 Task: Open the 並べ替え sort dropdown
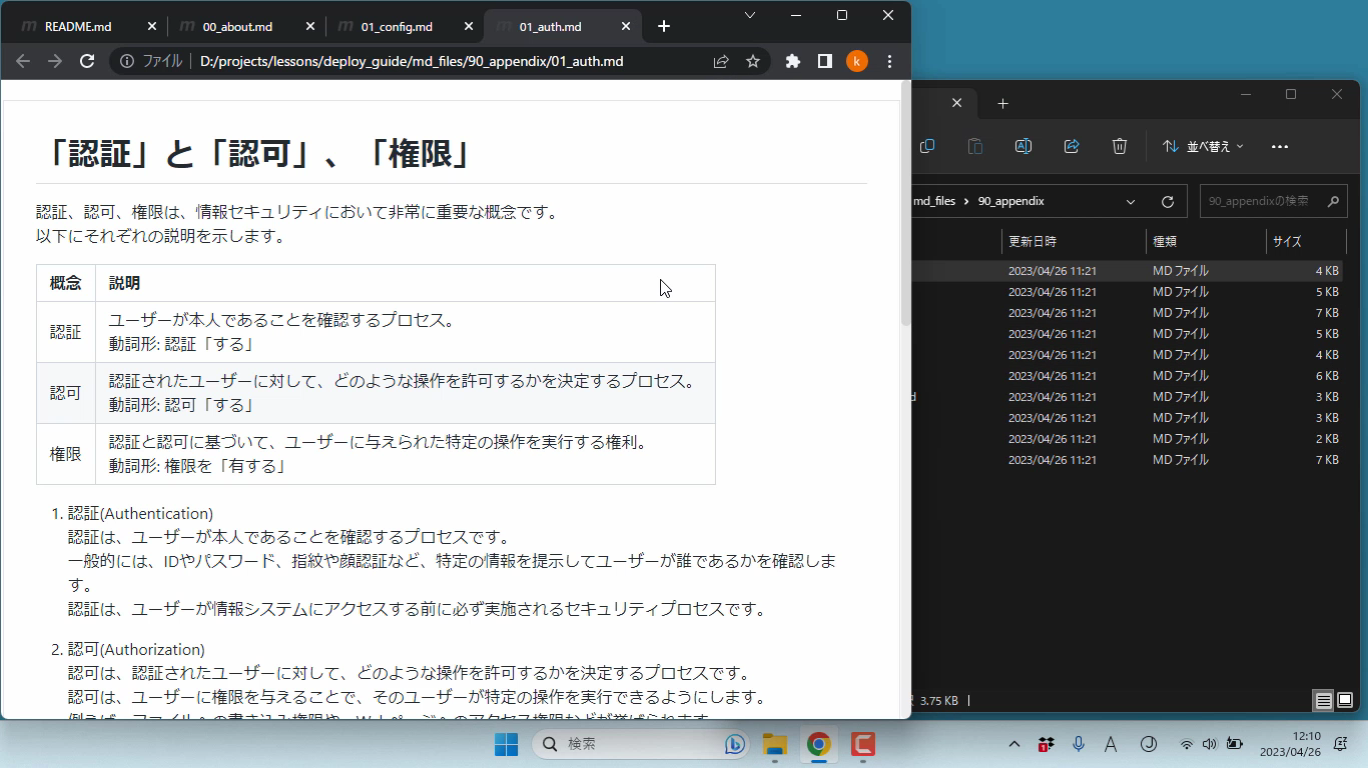(x=1203, y=146)
